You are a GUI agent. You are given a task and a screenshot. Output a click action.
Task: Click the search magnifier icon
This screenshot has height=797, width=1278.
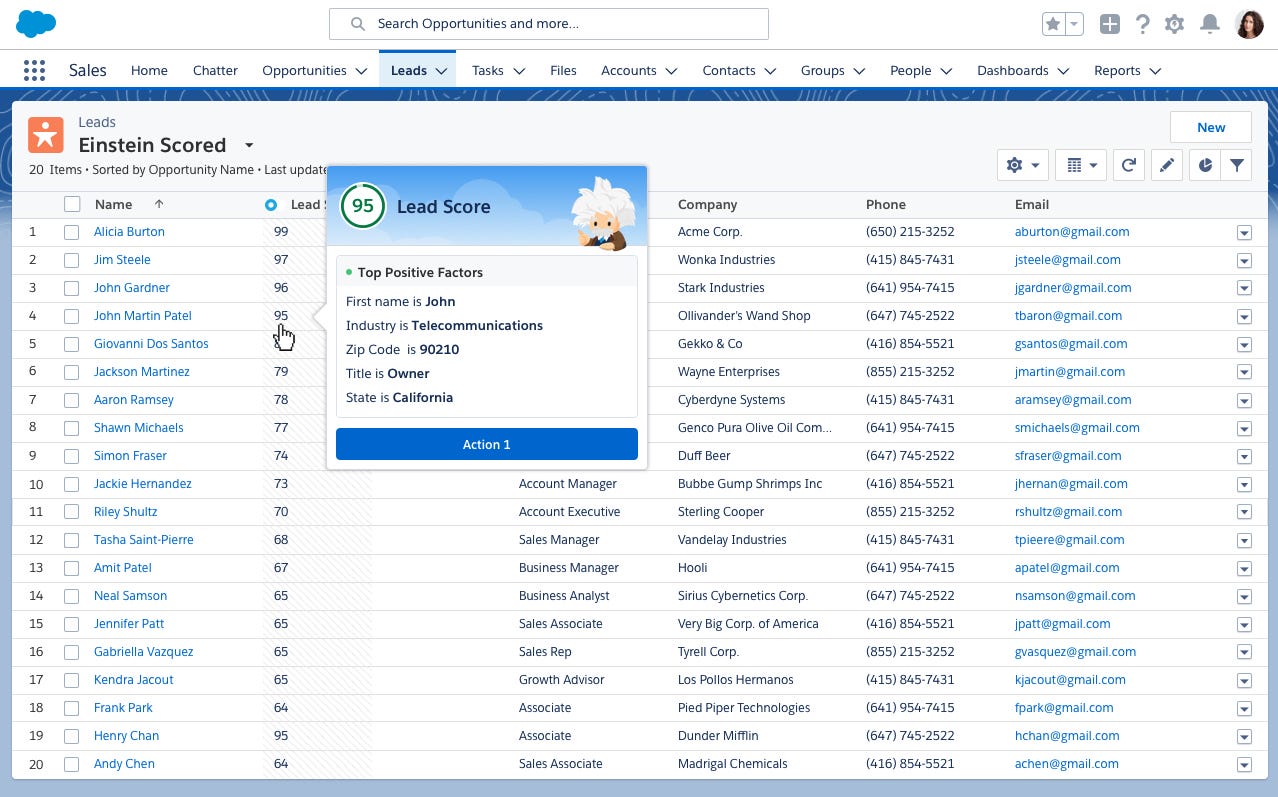358,24
